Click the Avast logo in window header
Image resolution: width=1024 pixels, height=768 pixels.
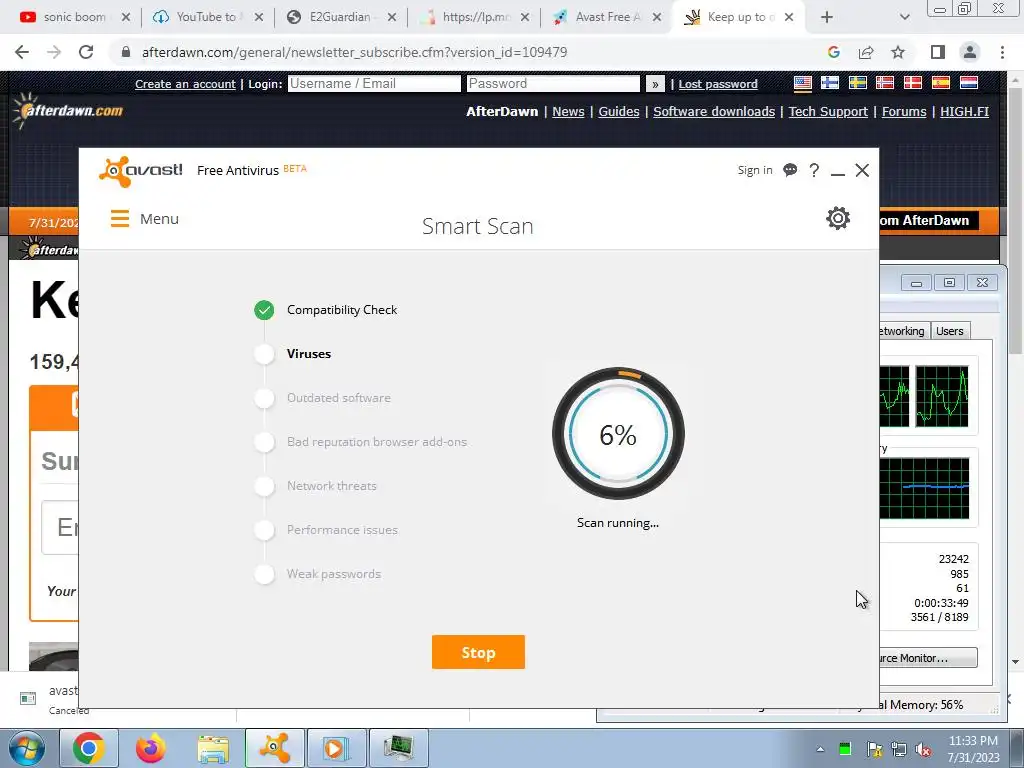(x=140, y=171)
